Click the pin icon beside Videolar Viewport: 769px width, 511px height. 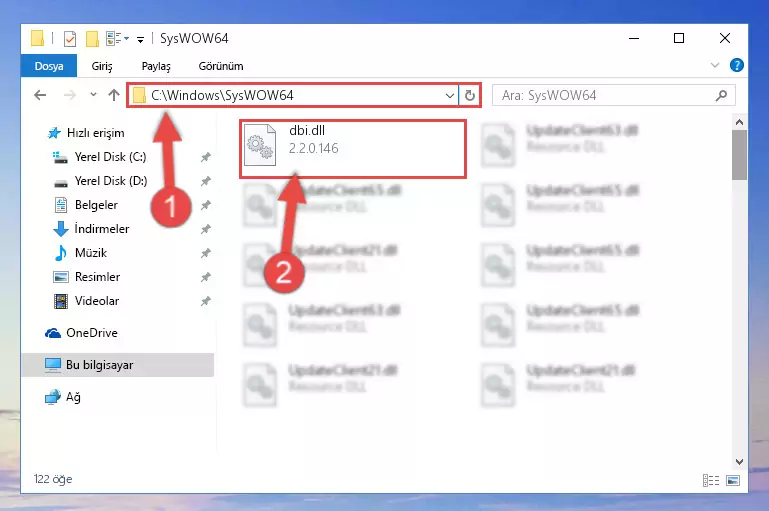click(x=205, y=301)
